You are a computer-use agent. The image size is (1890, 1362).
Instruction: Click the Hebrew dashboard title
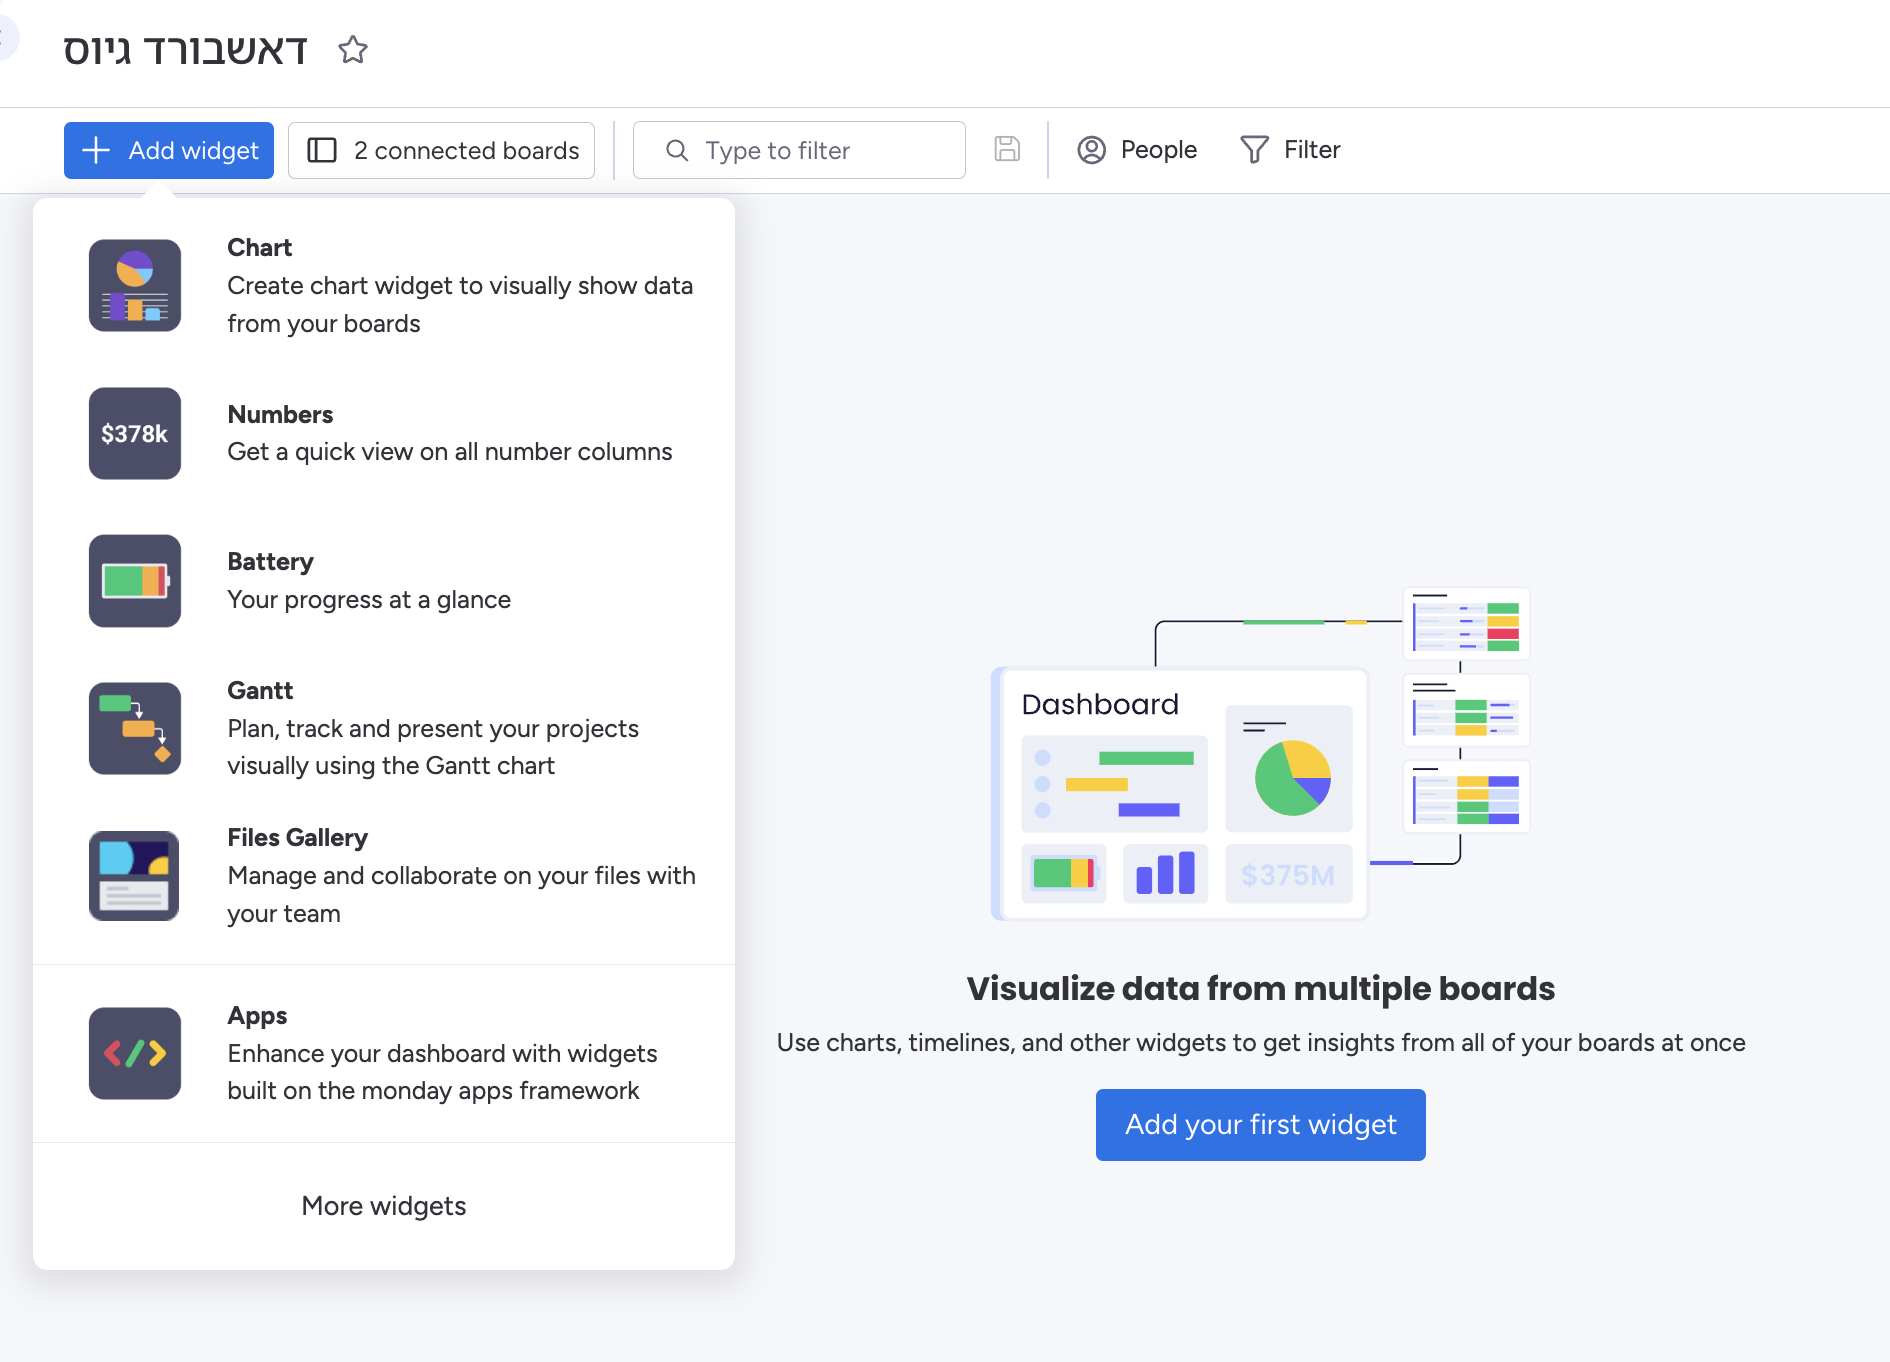coord(186,50)
